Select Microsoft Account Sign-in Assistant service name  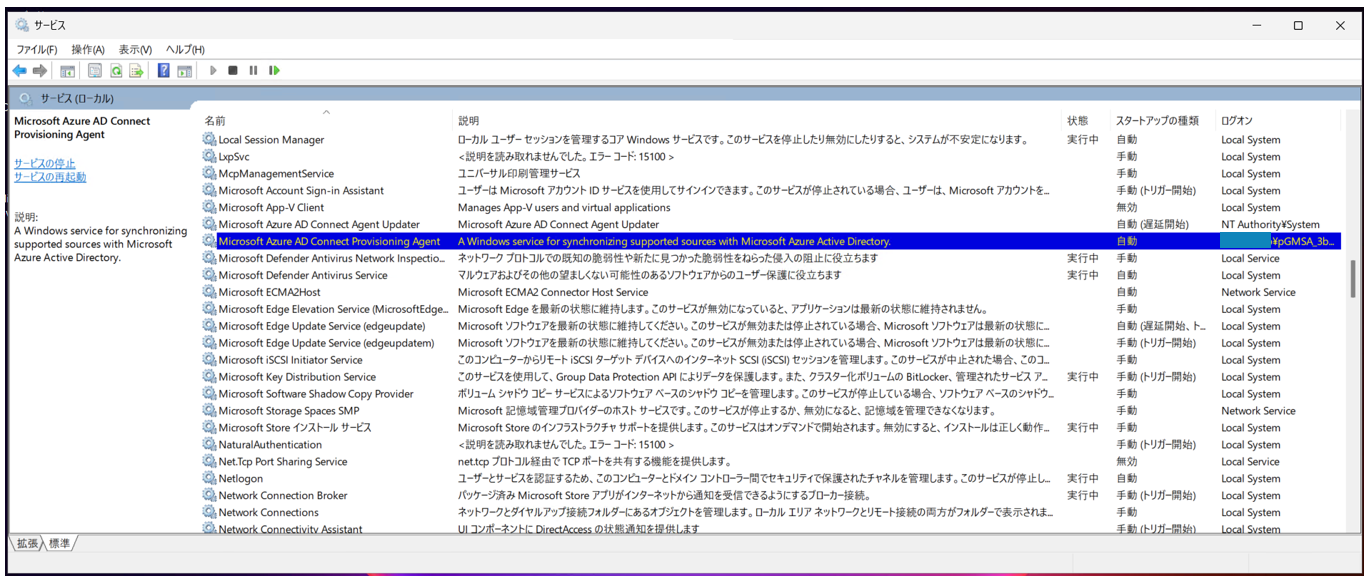pos(301,191)
